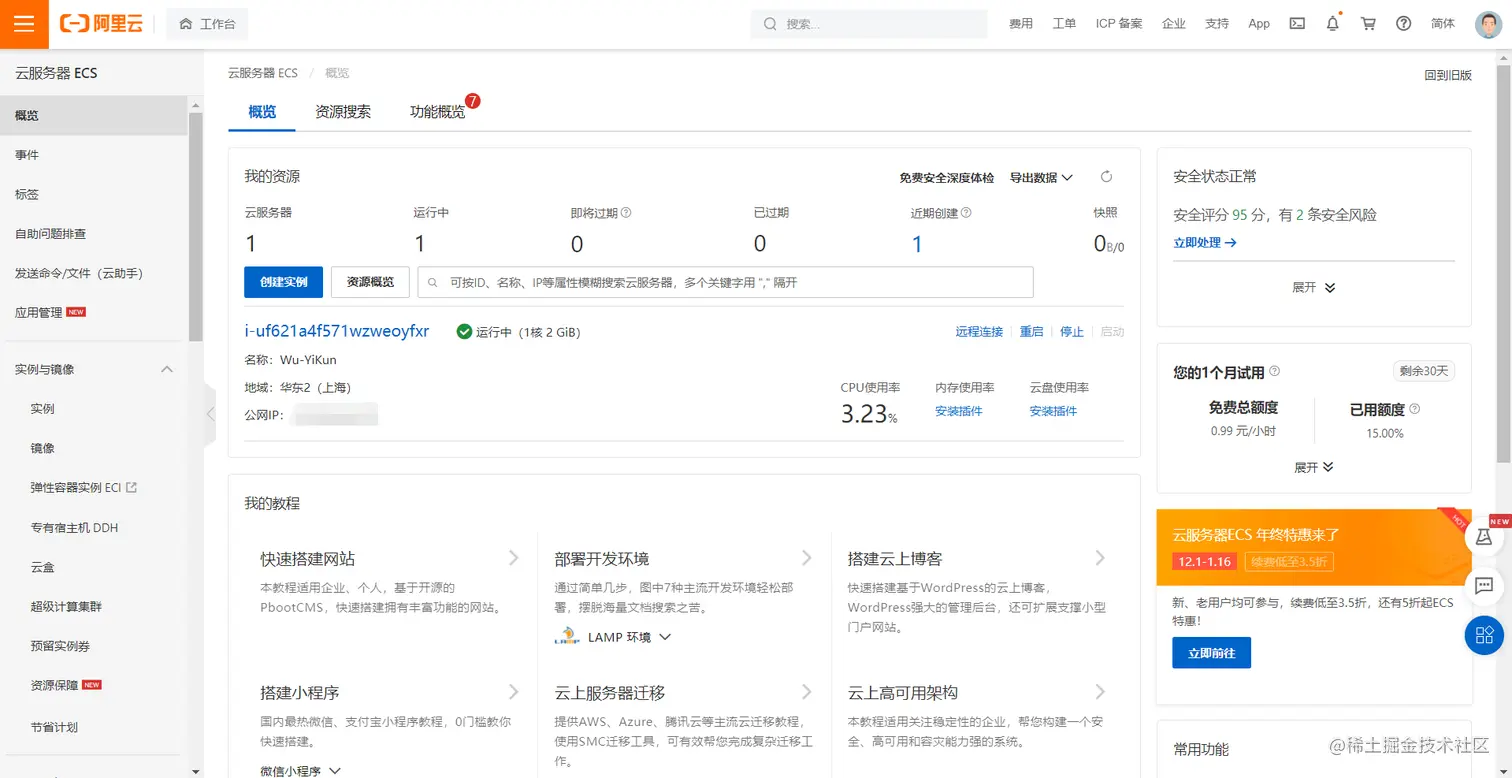This screenshot has width=1512, height=778.
Task: Open the orange hamburger menu
Action: (24, 24)
